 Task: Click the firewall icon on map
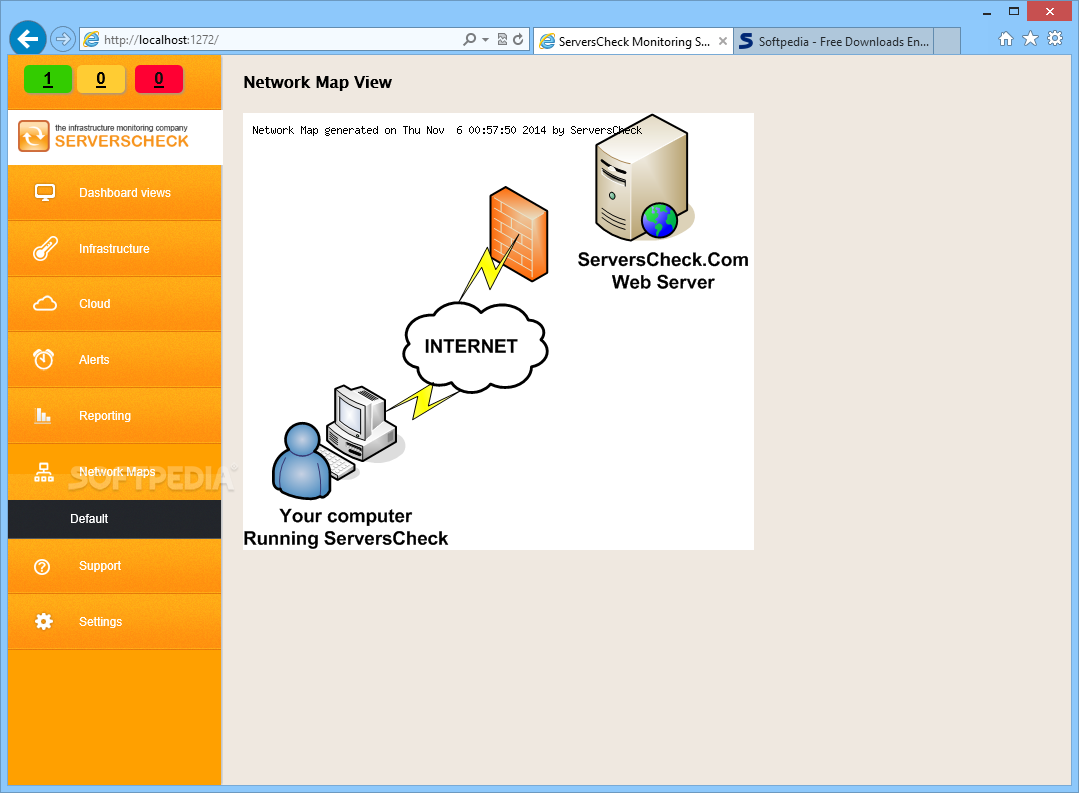tap(519, 234)
